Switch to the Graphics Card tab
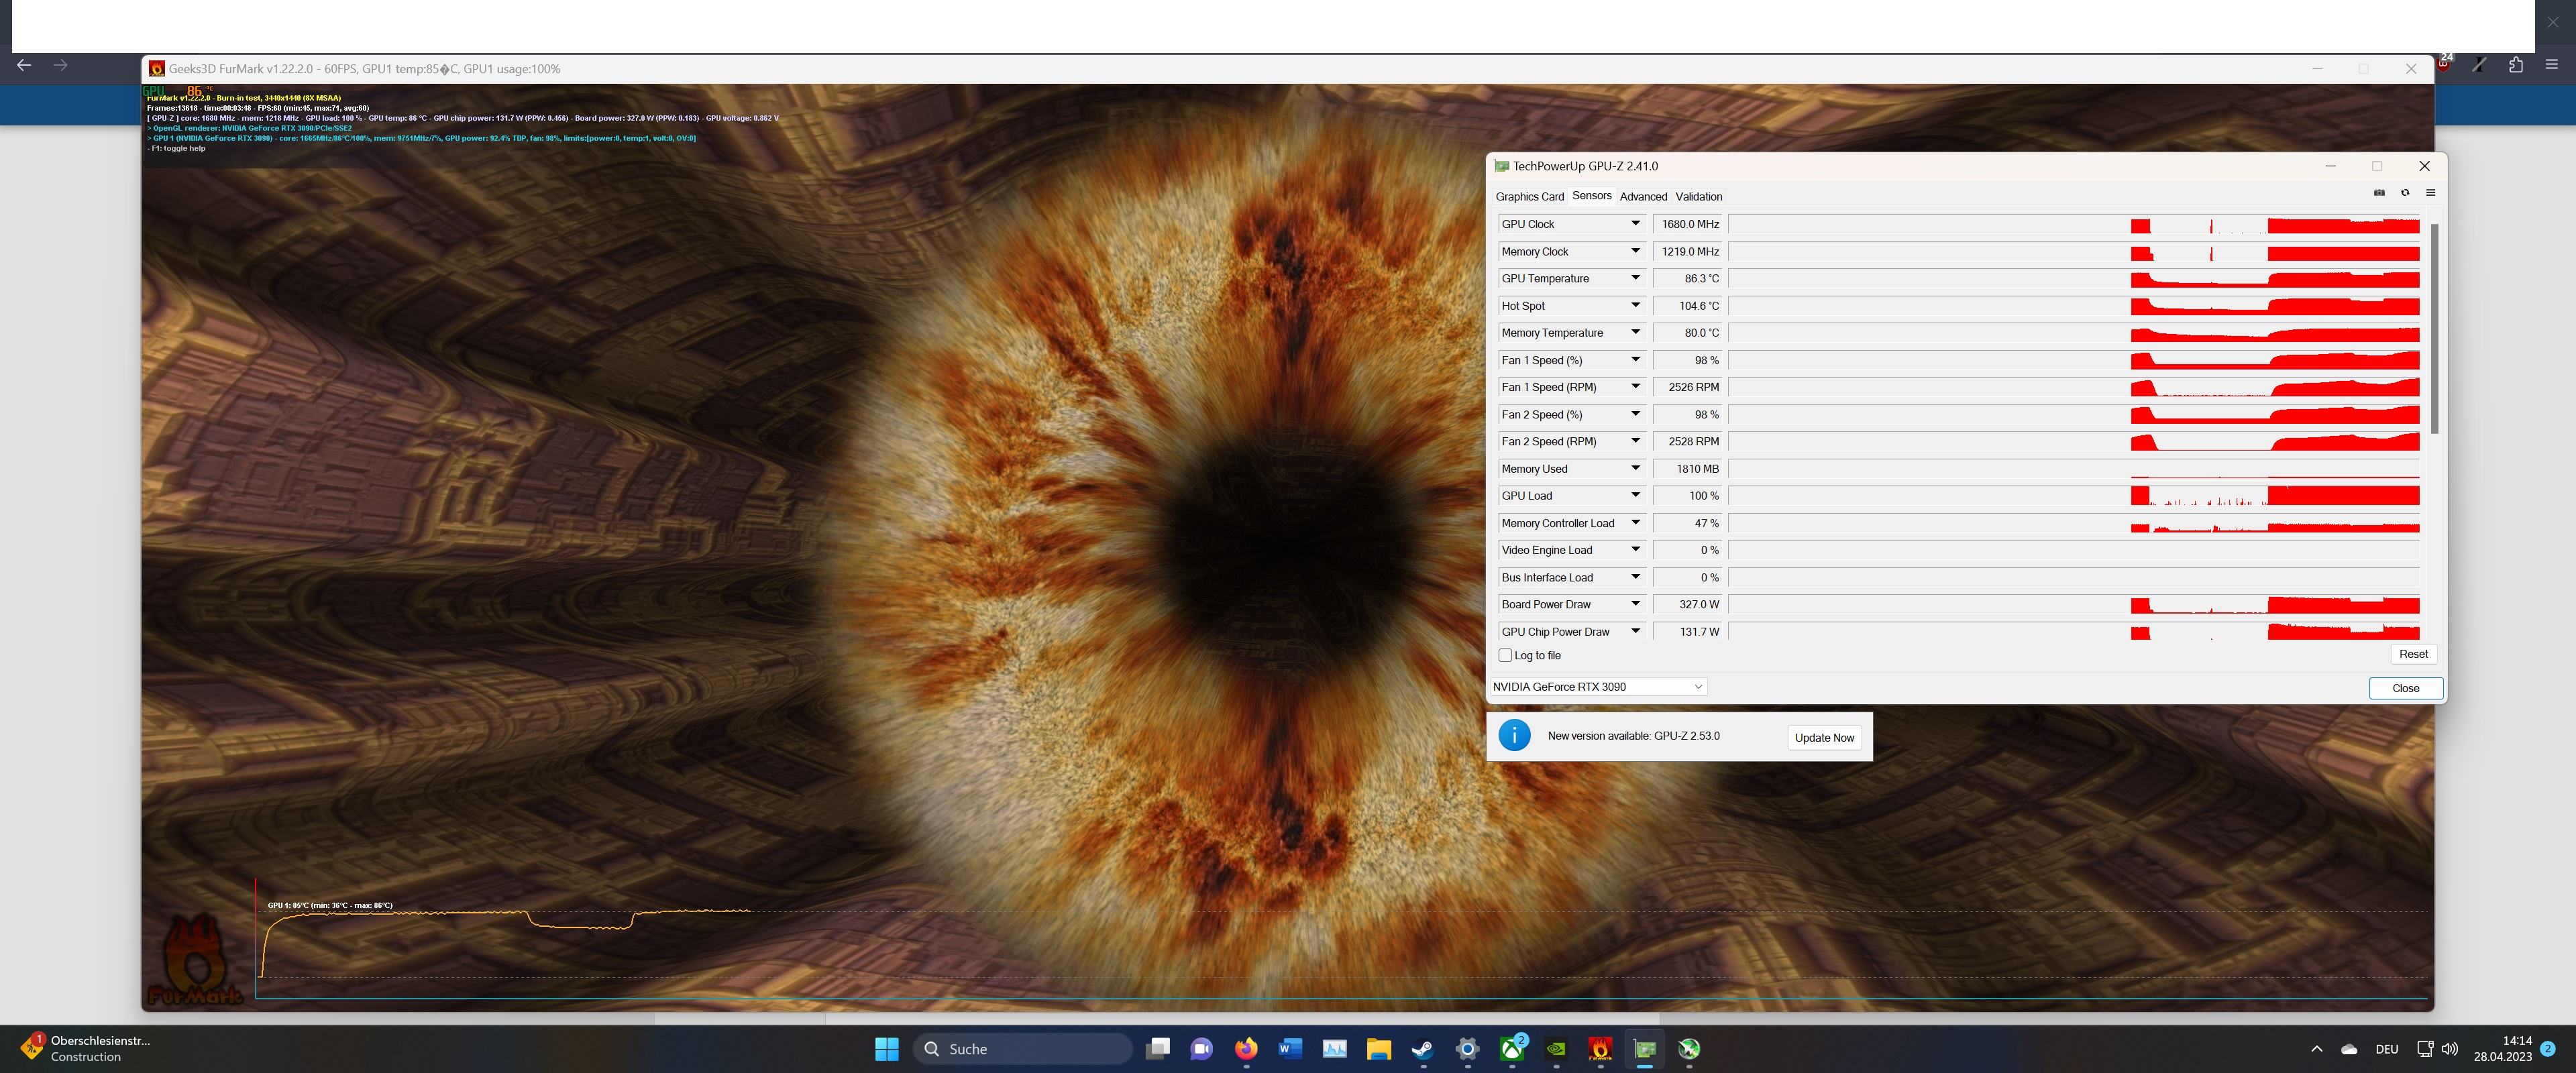The height and width of the screenshot is (1073, 2576). 1529,197
